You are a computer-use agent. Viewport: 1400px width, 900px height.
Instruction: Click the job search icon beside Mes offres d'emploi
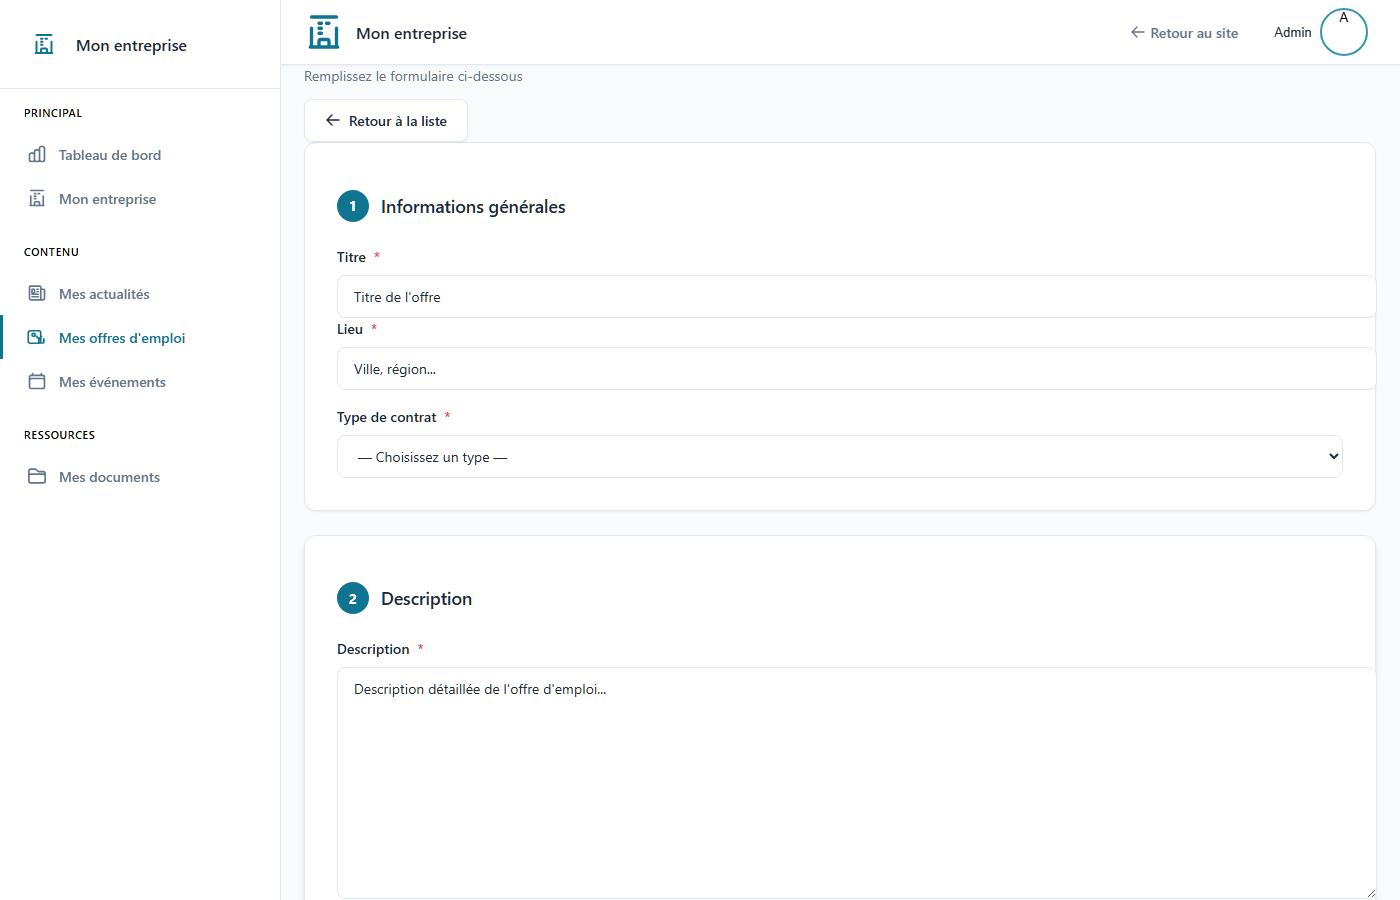point(37,338)
